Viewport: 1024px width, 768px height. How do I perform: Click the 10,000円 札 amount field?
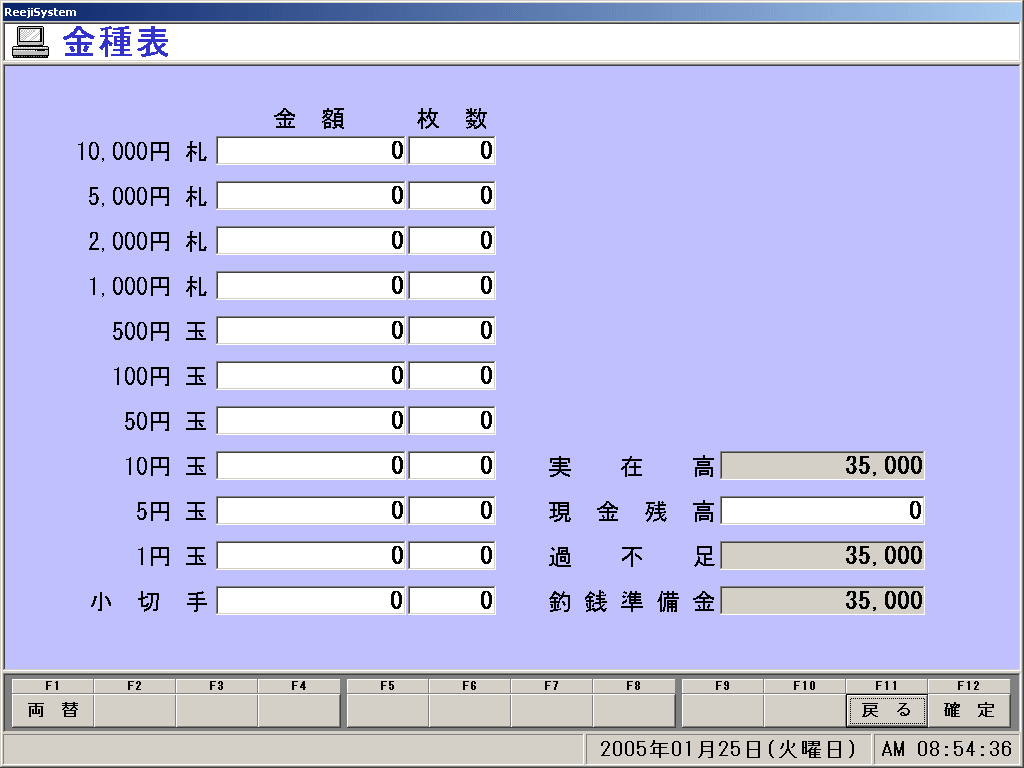[311, 151]
